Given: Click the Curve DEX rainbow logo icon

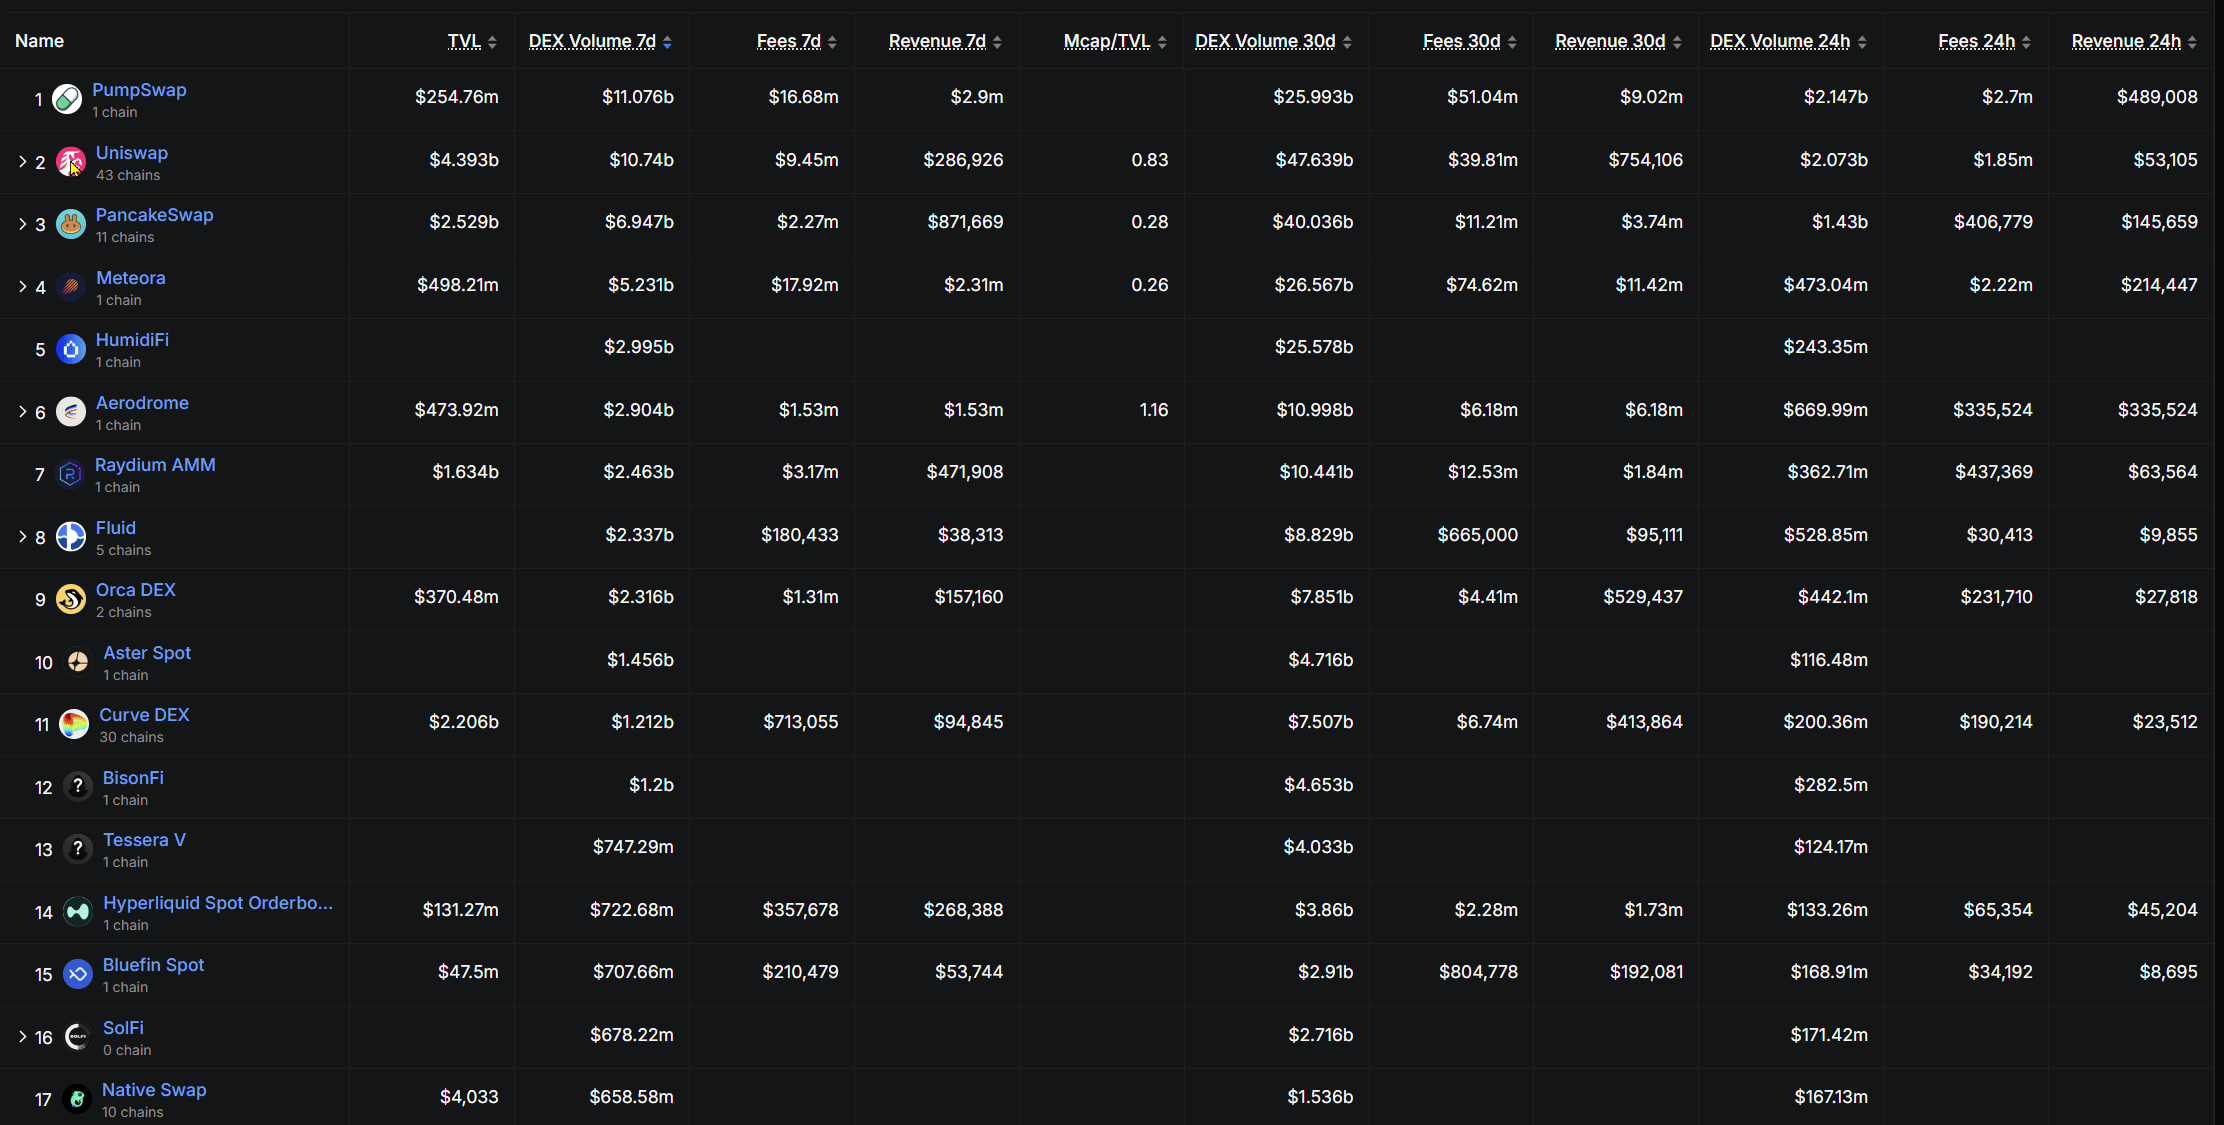Looking at the screenshot, I should pos(74,724).
